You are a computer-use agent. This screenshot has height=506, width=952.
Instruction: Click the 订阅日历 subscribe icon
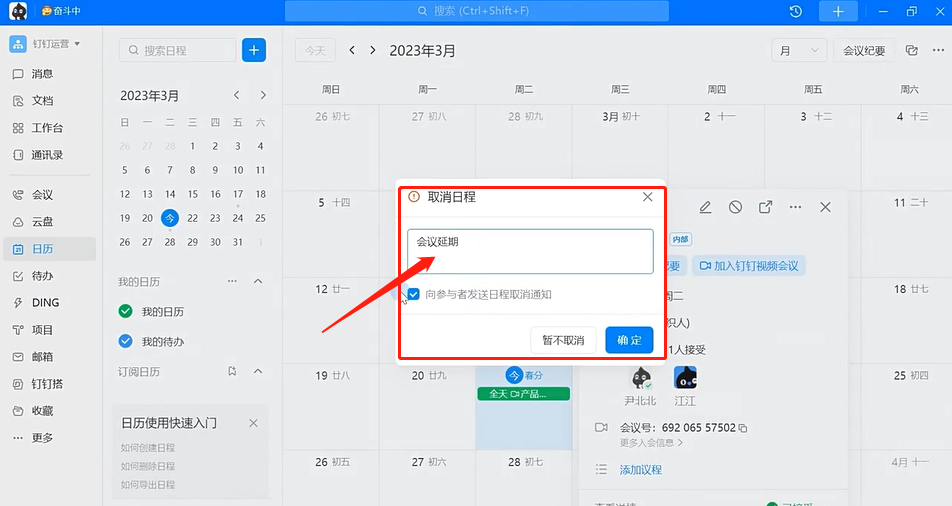(232, 371)
